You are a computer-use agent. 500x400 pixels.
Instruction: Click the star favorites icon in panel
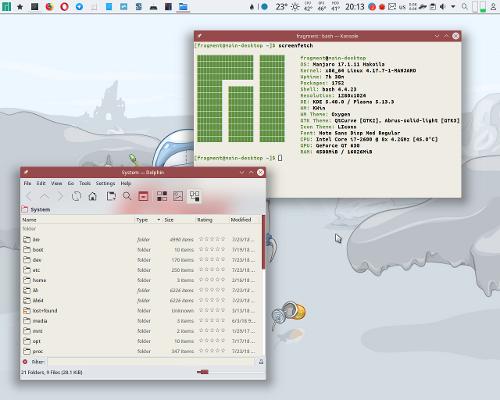(20, 7)
